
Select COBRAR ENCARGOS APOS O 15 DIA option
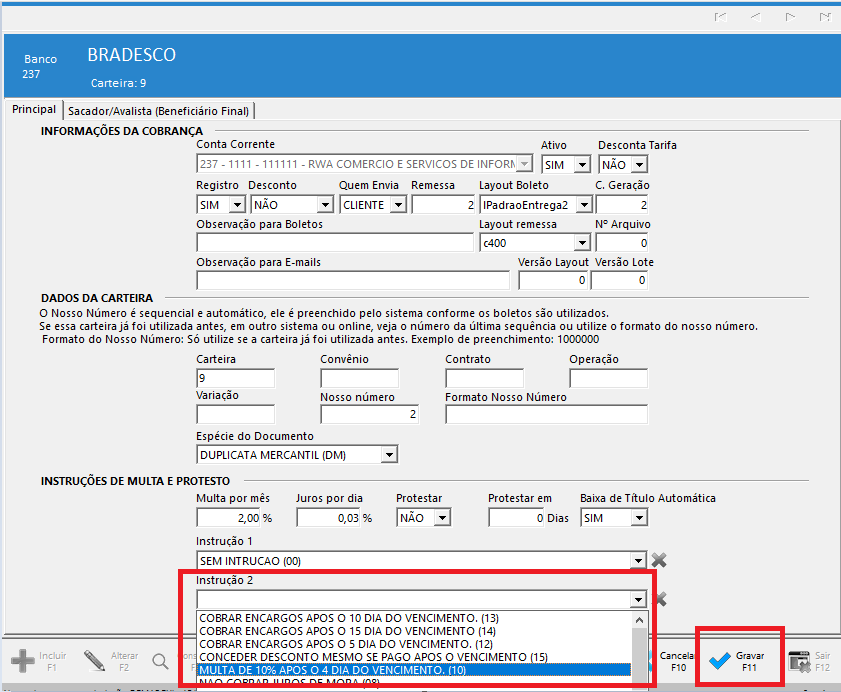[414, 631]
